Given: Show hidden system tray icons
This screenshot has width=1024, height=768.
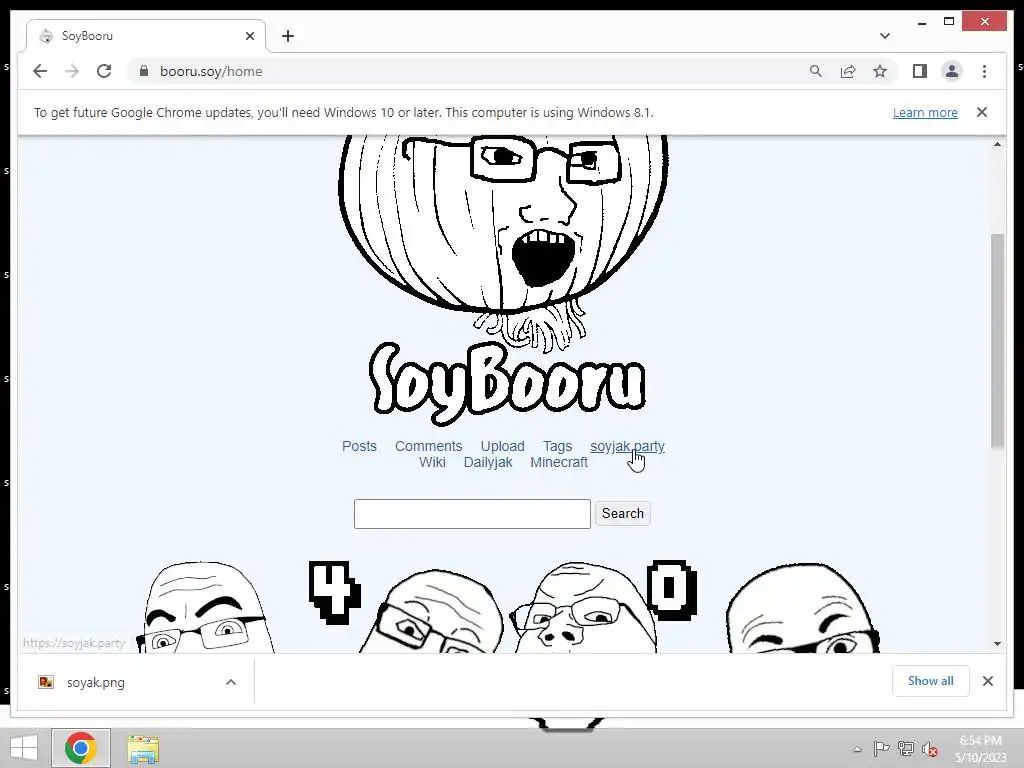Looking at the screenshot, I should point(857,750).
